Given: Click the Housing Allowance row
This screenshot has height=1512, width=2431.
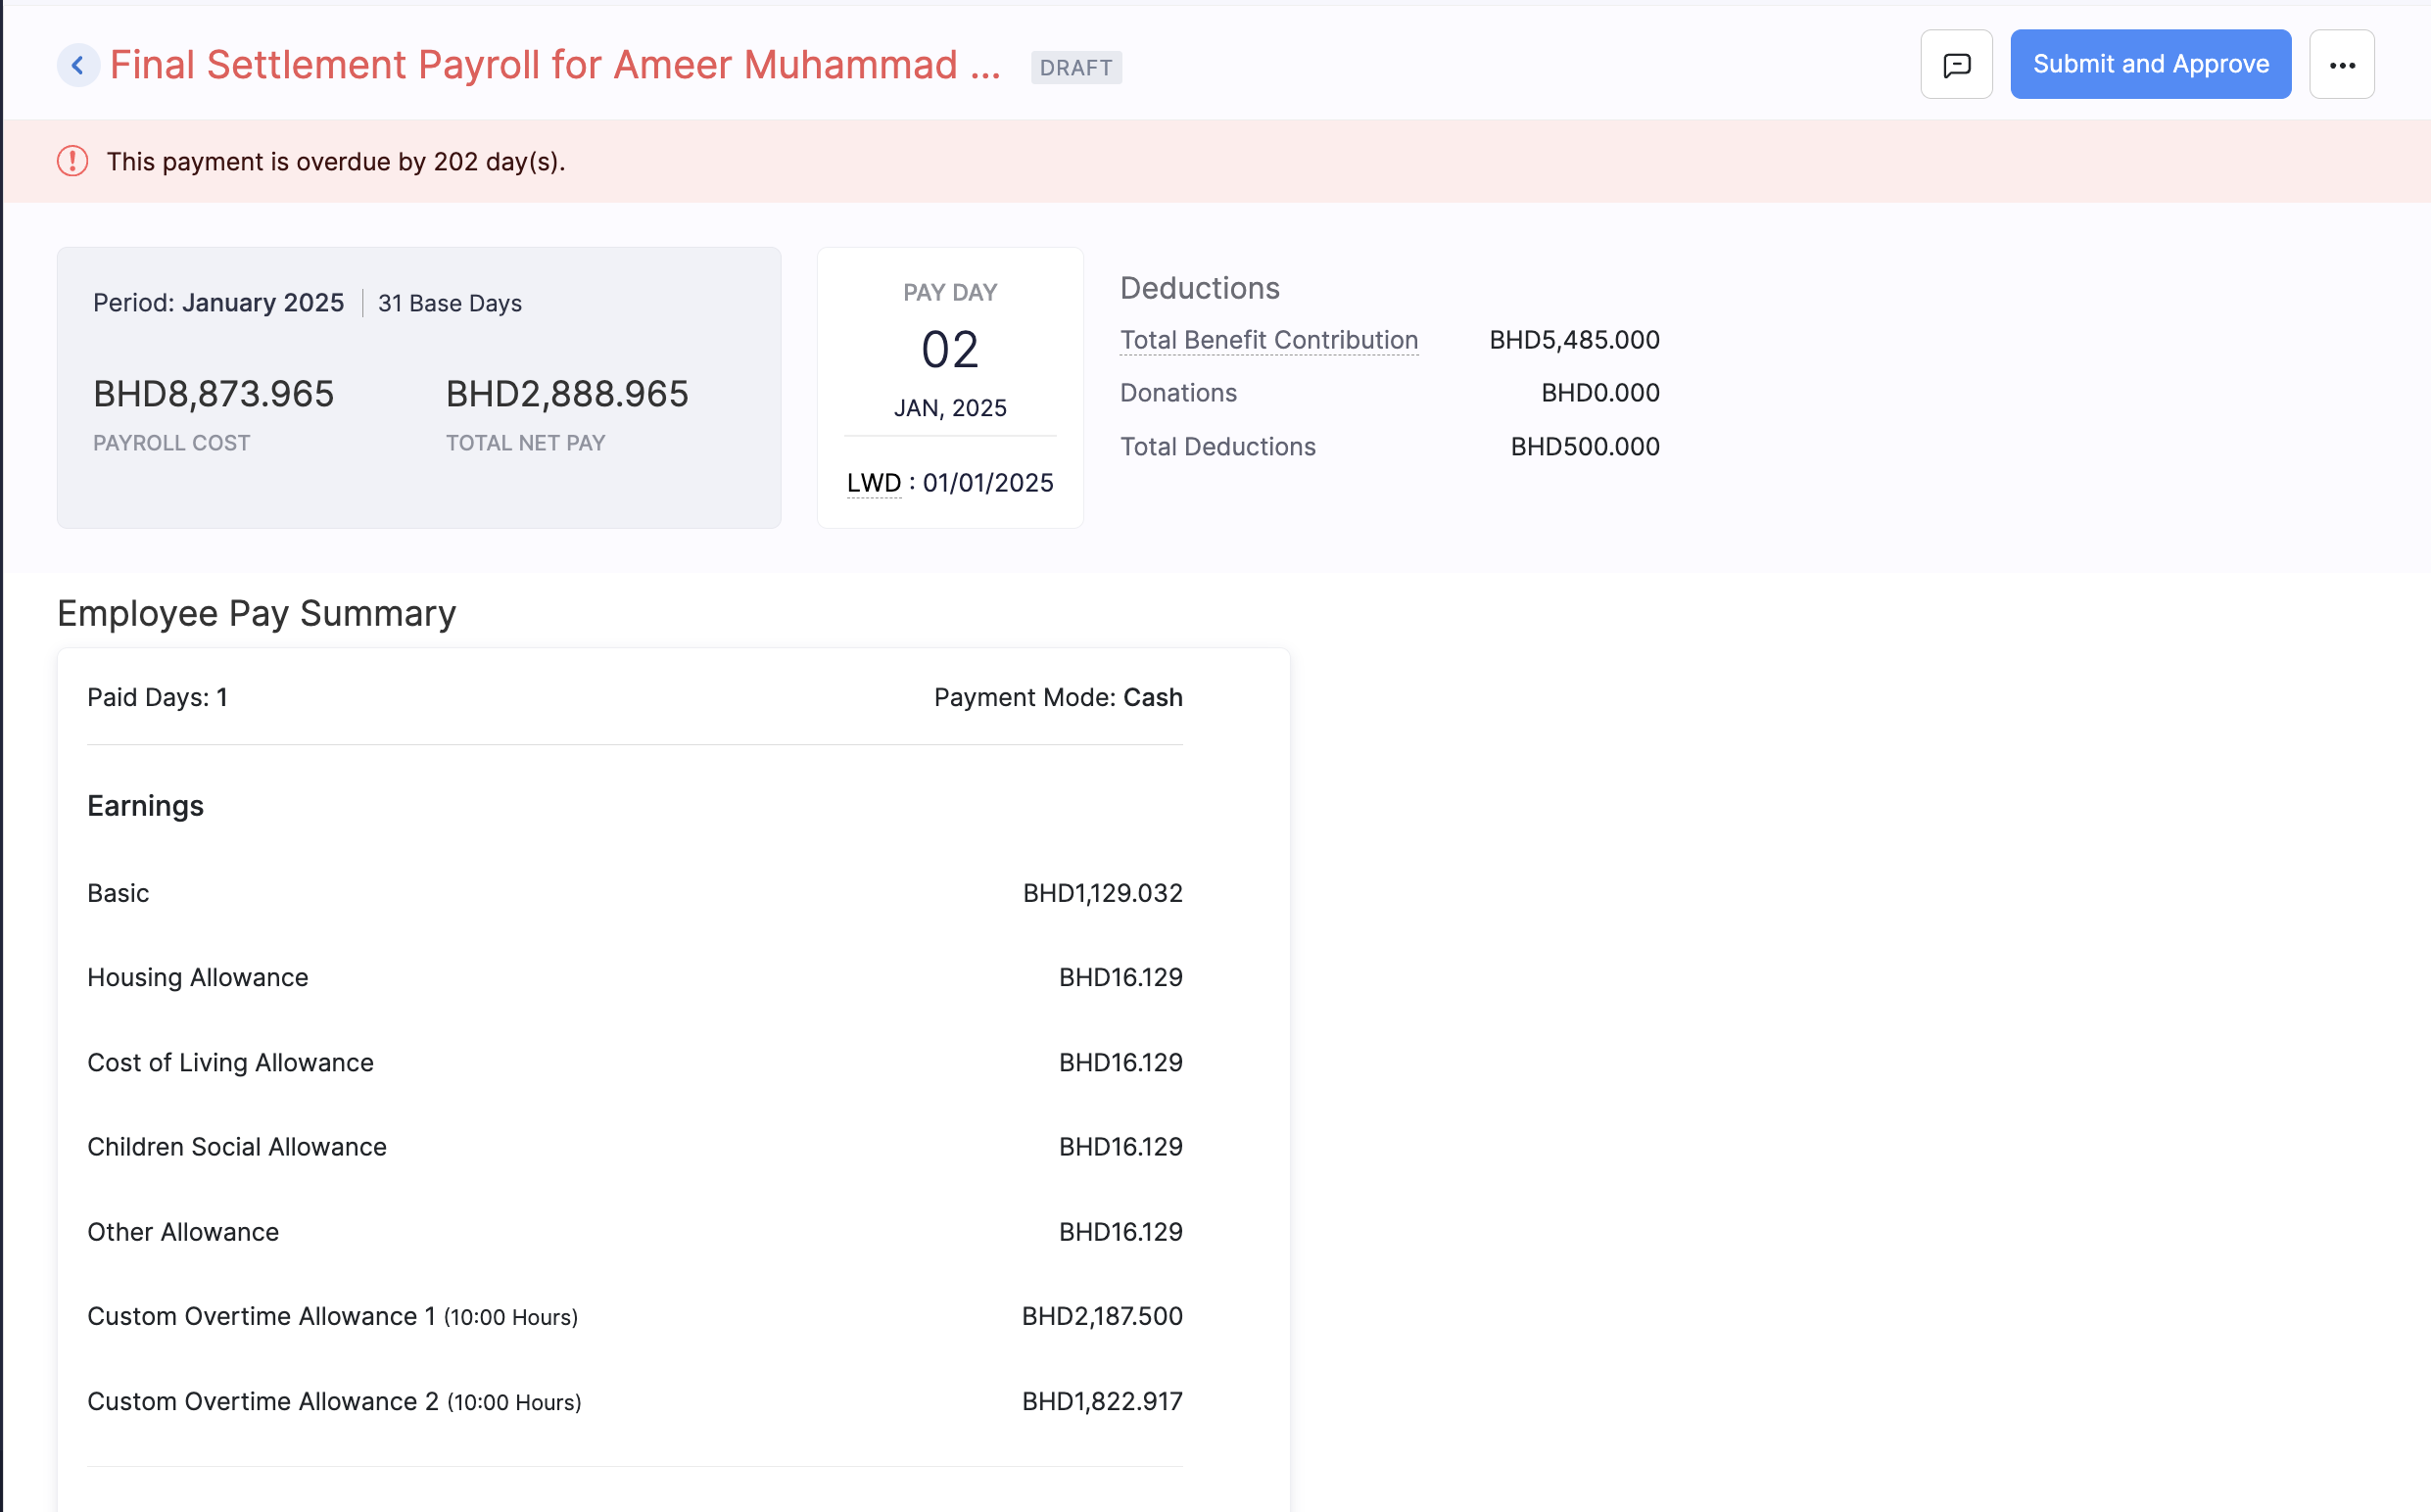Looking at the screenshot, I should coord(197,978).
